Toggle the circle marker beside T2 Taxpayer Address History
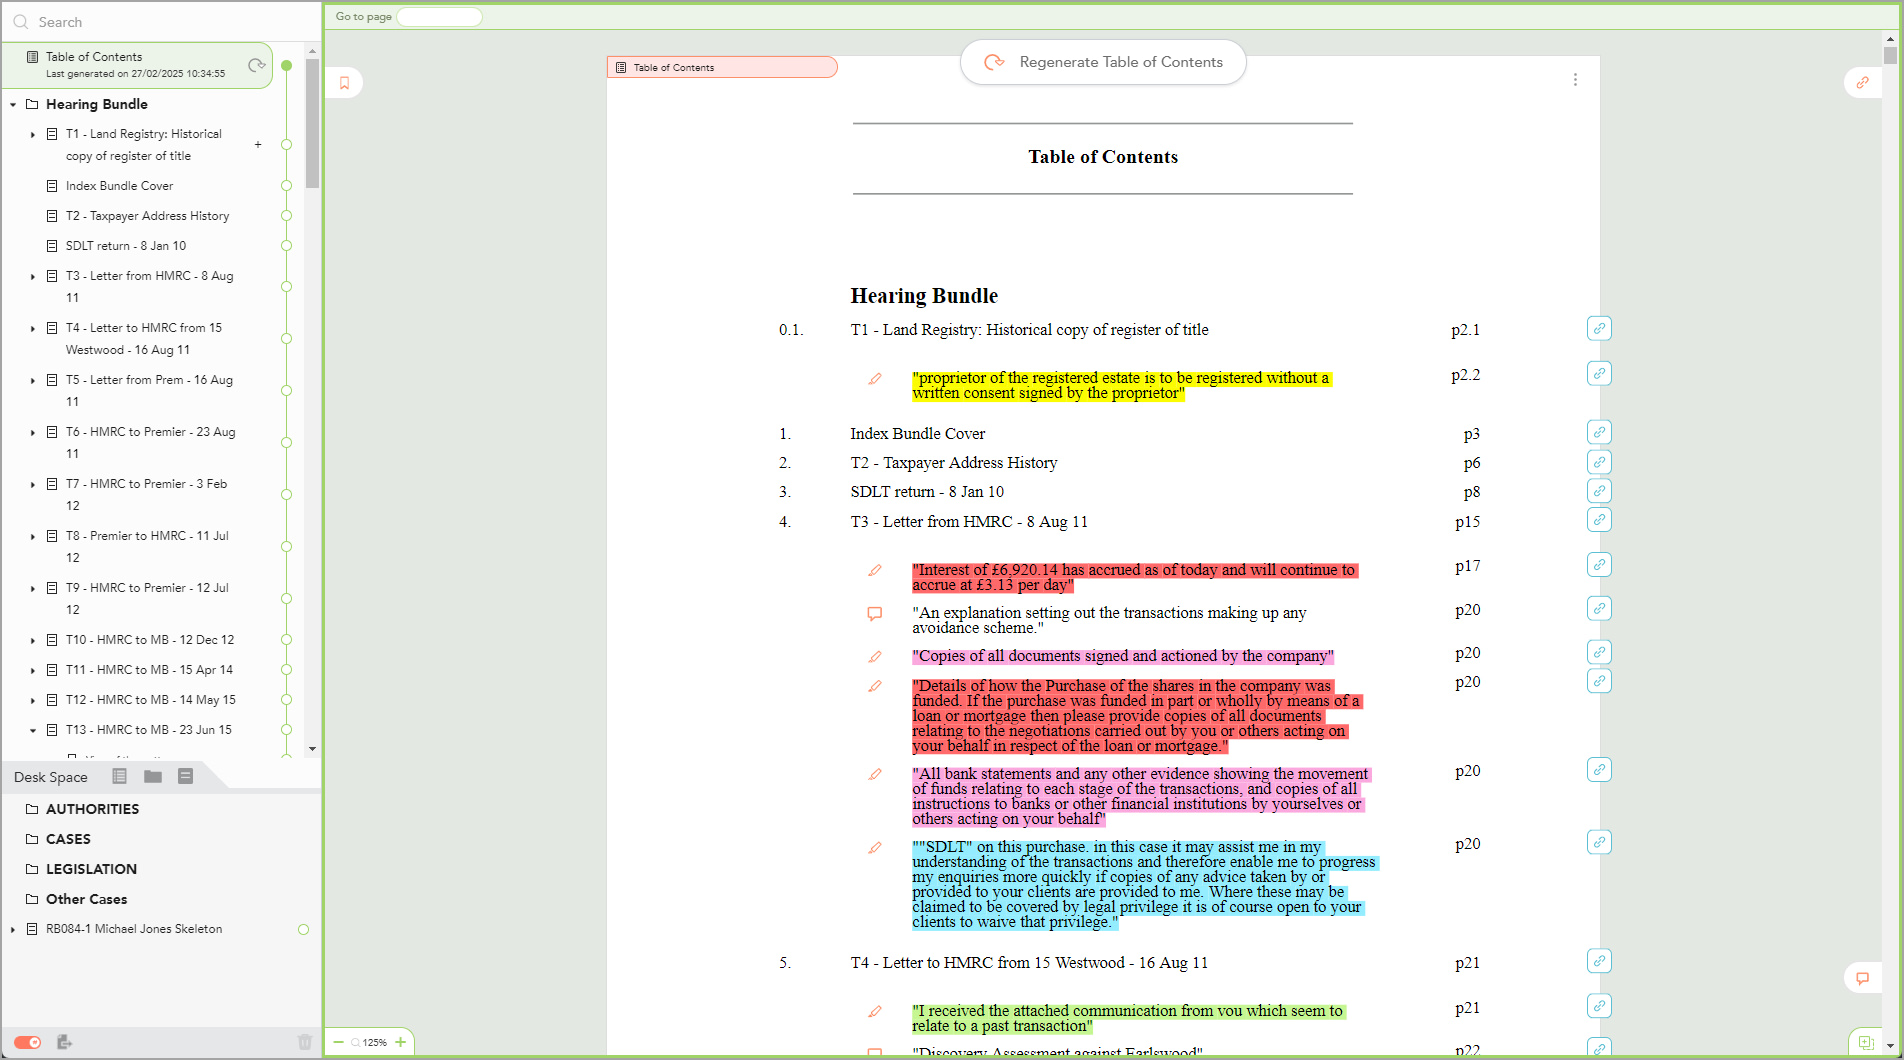Screen dimensions: 1904x1060 point(286,216)
